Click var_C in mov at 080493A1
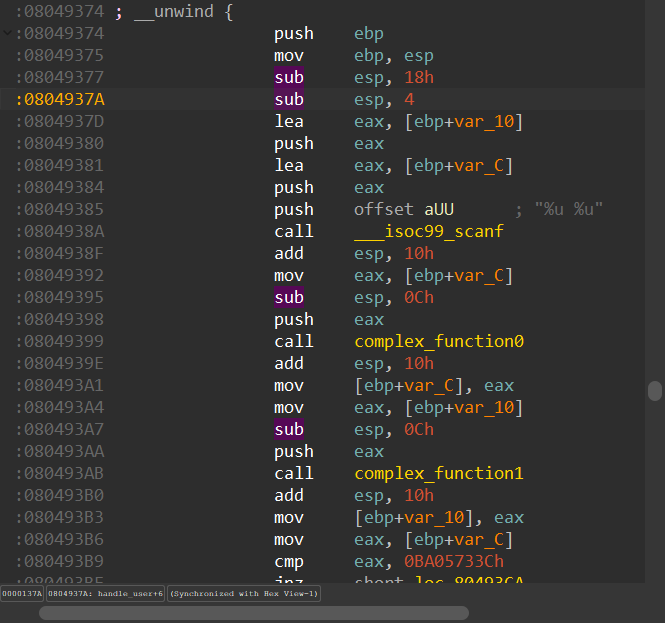Image resolution: width=665 pixels, height=623 pixels. click(429, 386)
